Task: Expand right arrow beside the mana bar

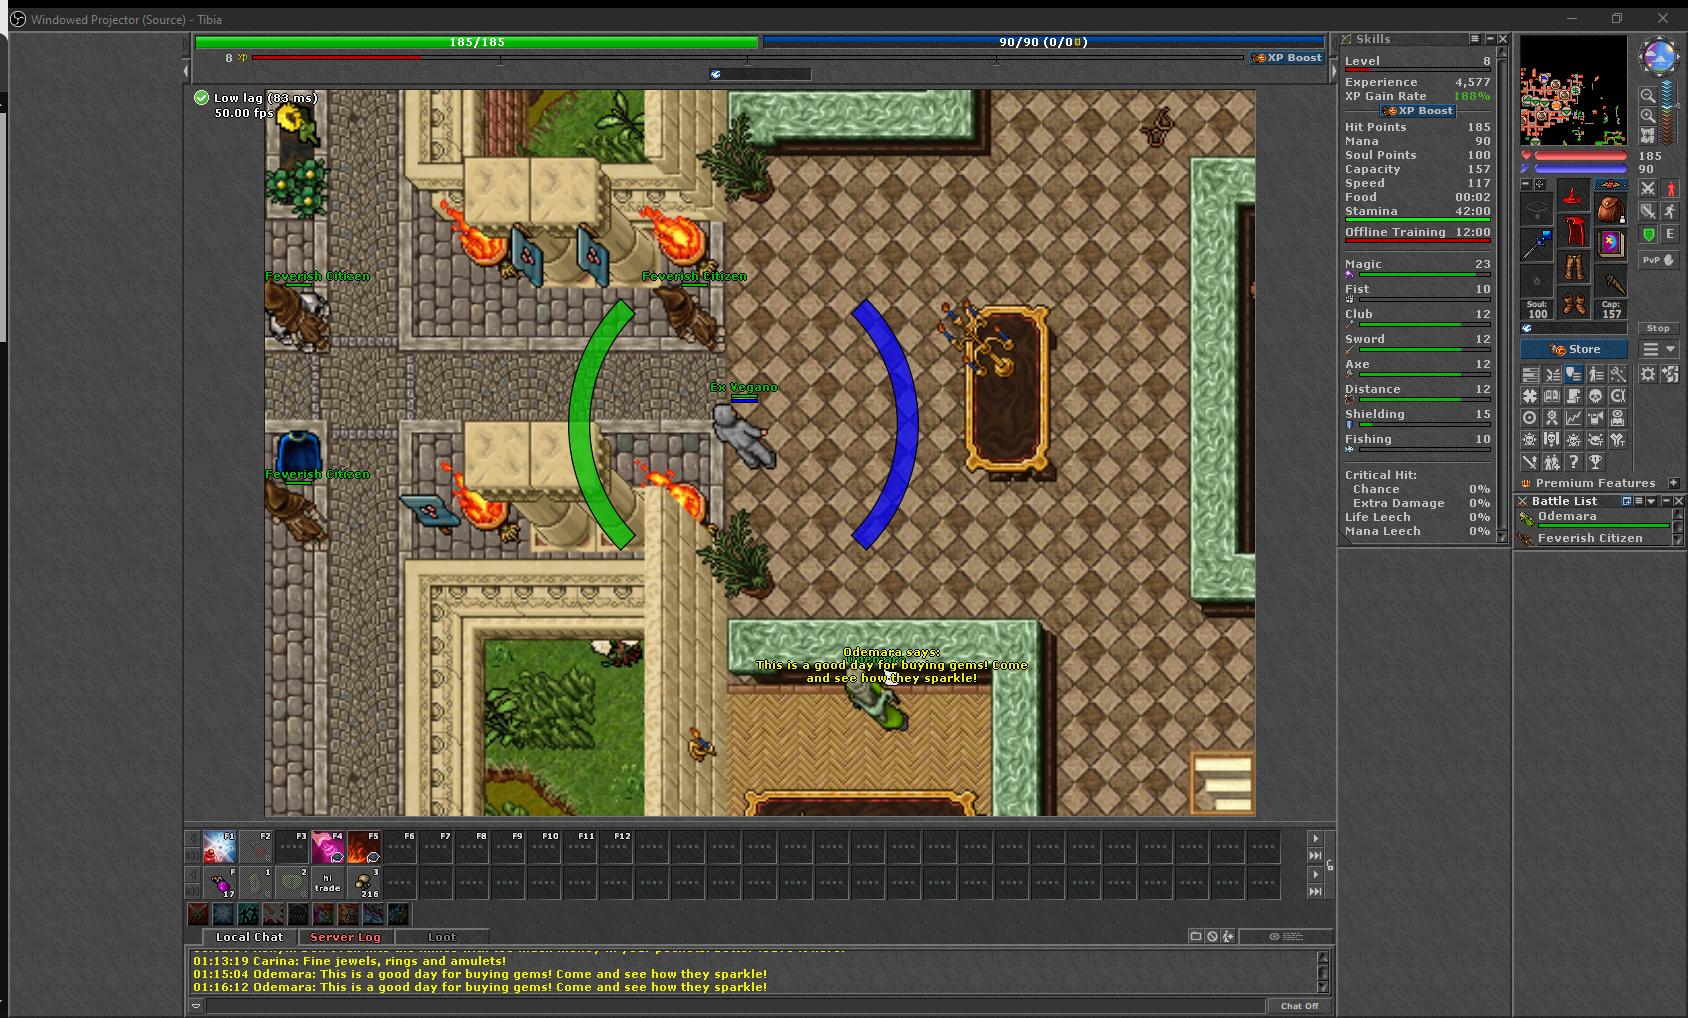Action: 1333,71
